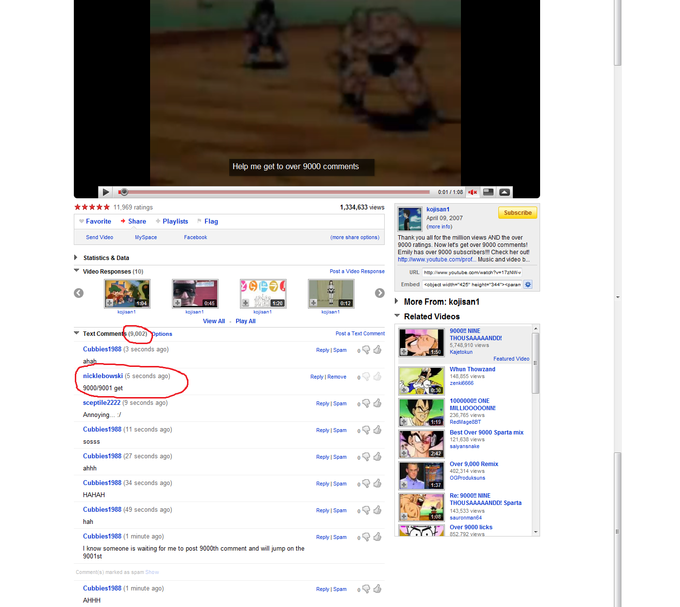This screenshot has height=607, width=680.
Task: Reply to nicklebowski's comment
Action: click(x=317, y=377)
